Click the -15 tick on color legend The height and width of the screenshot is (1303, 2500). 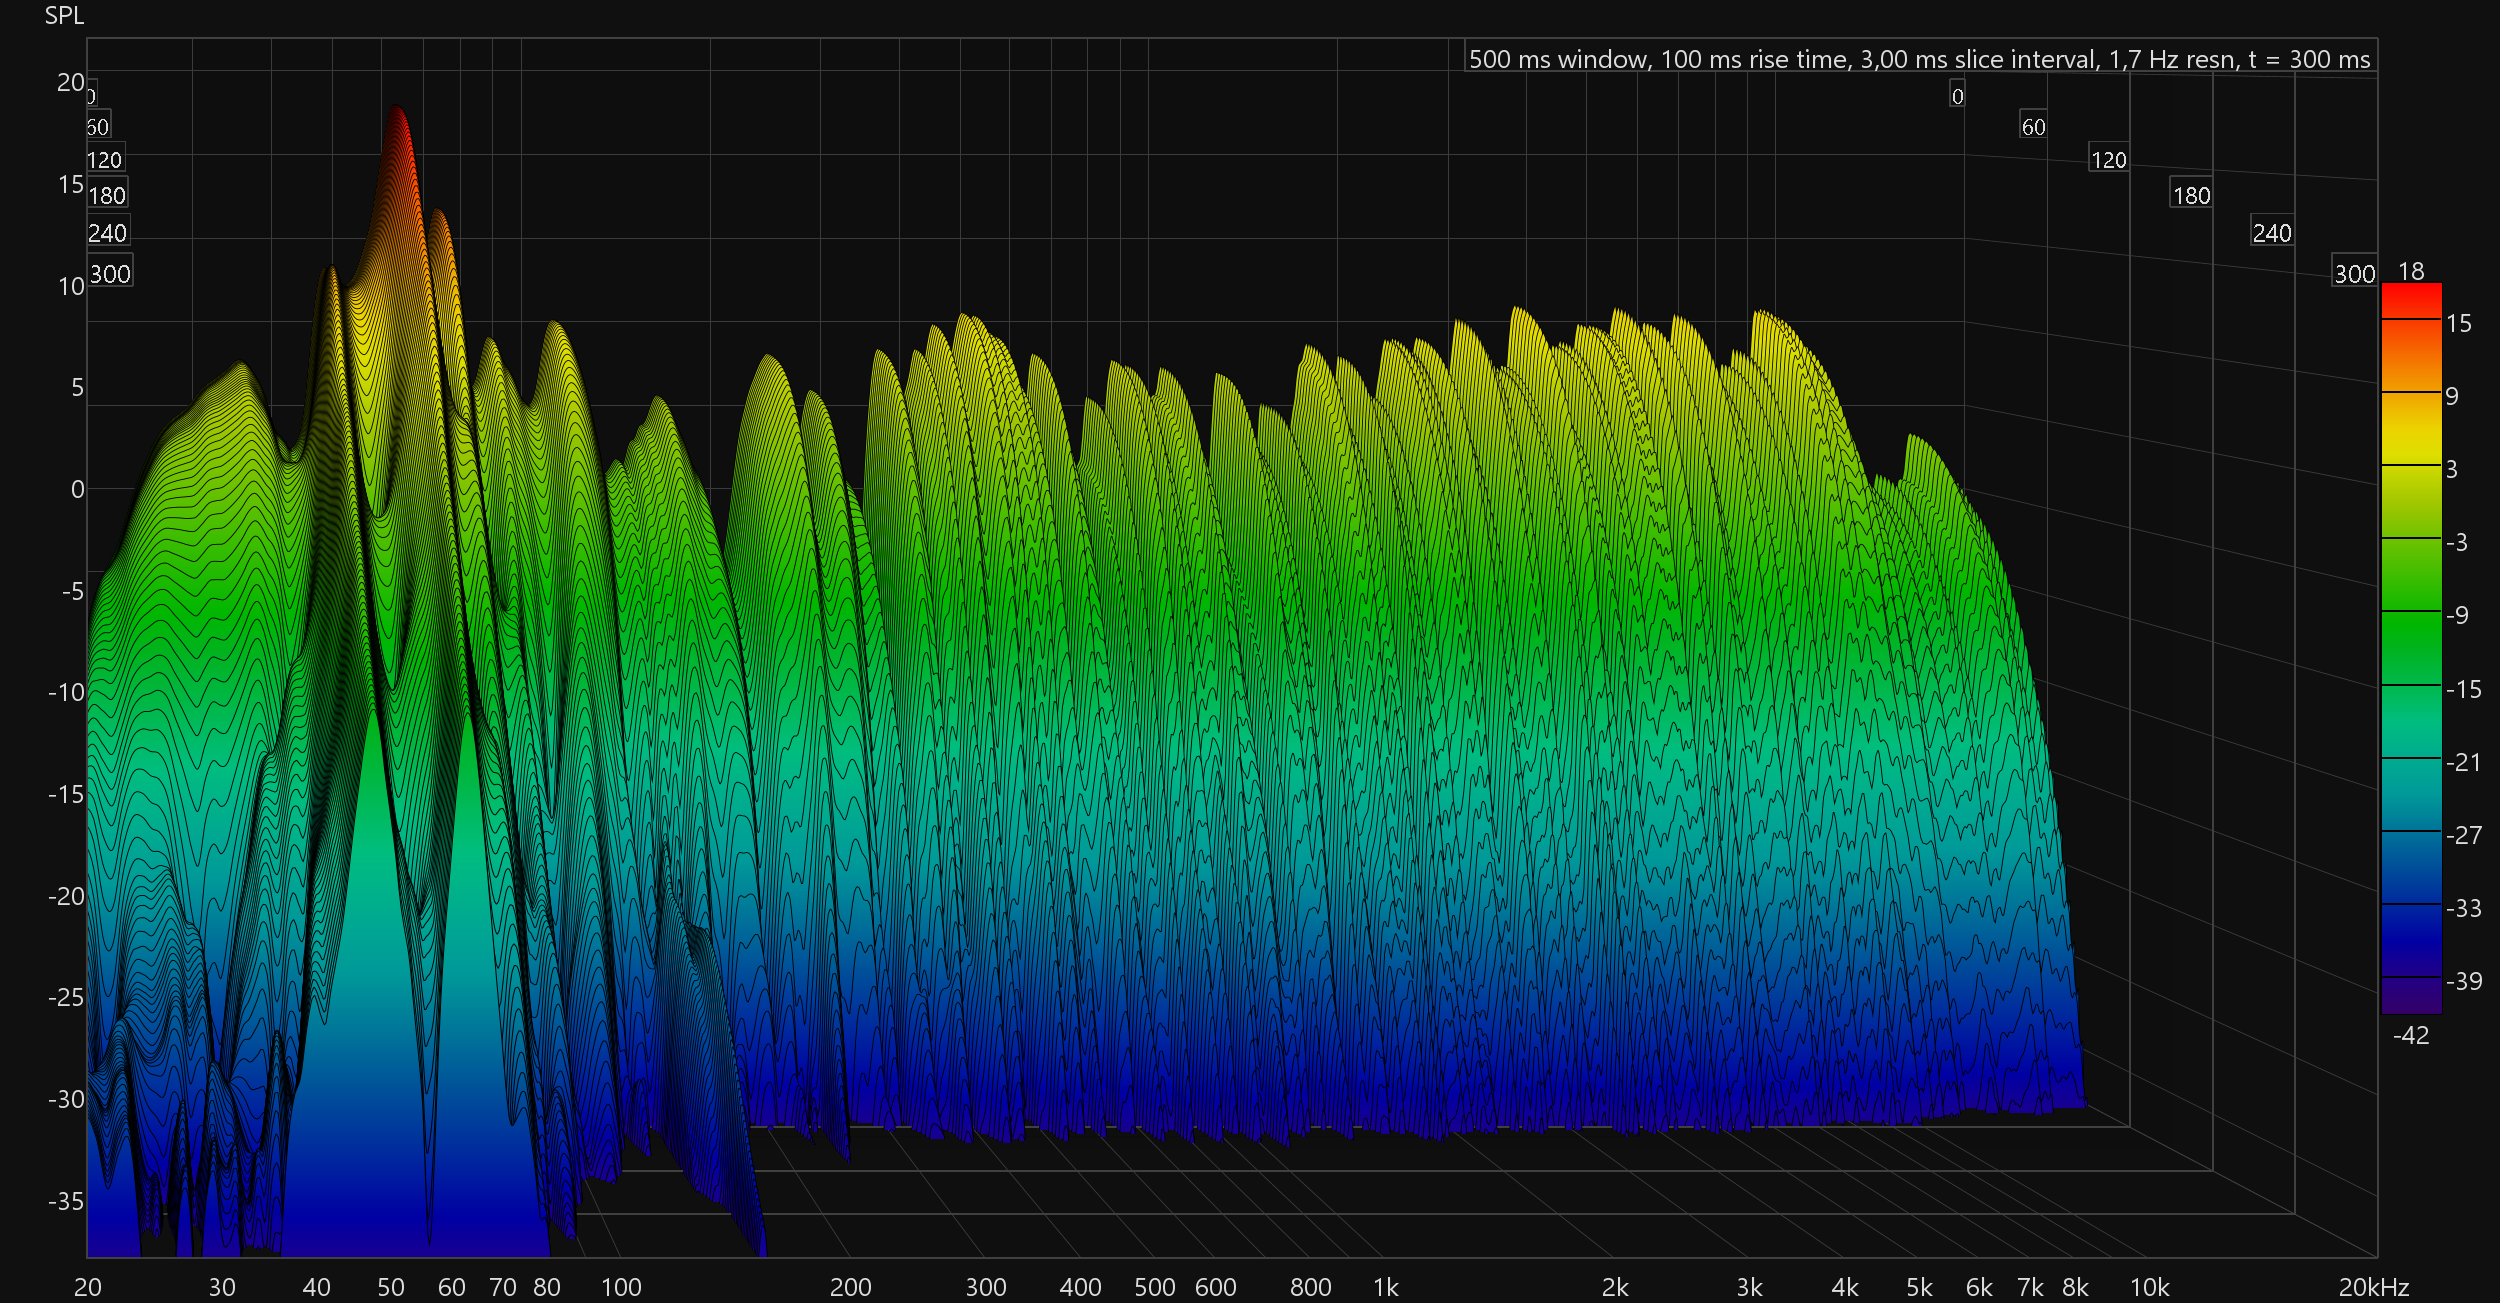pos(2464,689)
